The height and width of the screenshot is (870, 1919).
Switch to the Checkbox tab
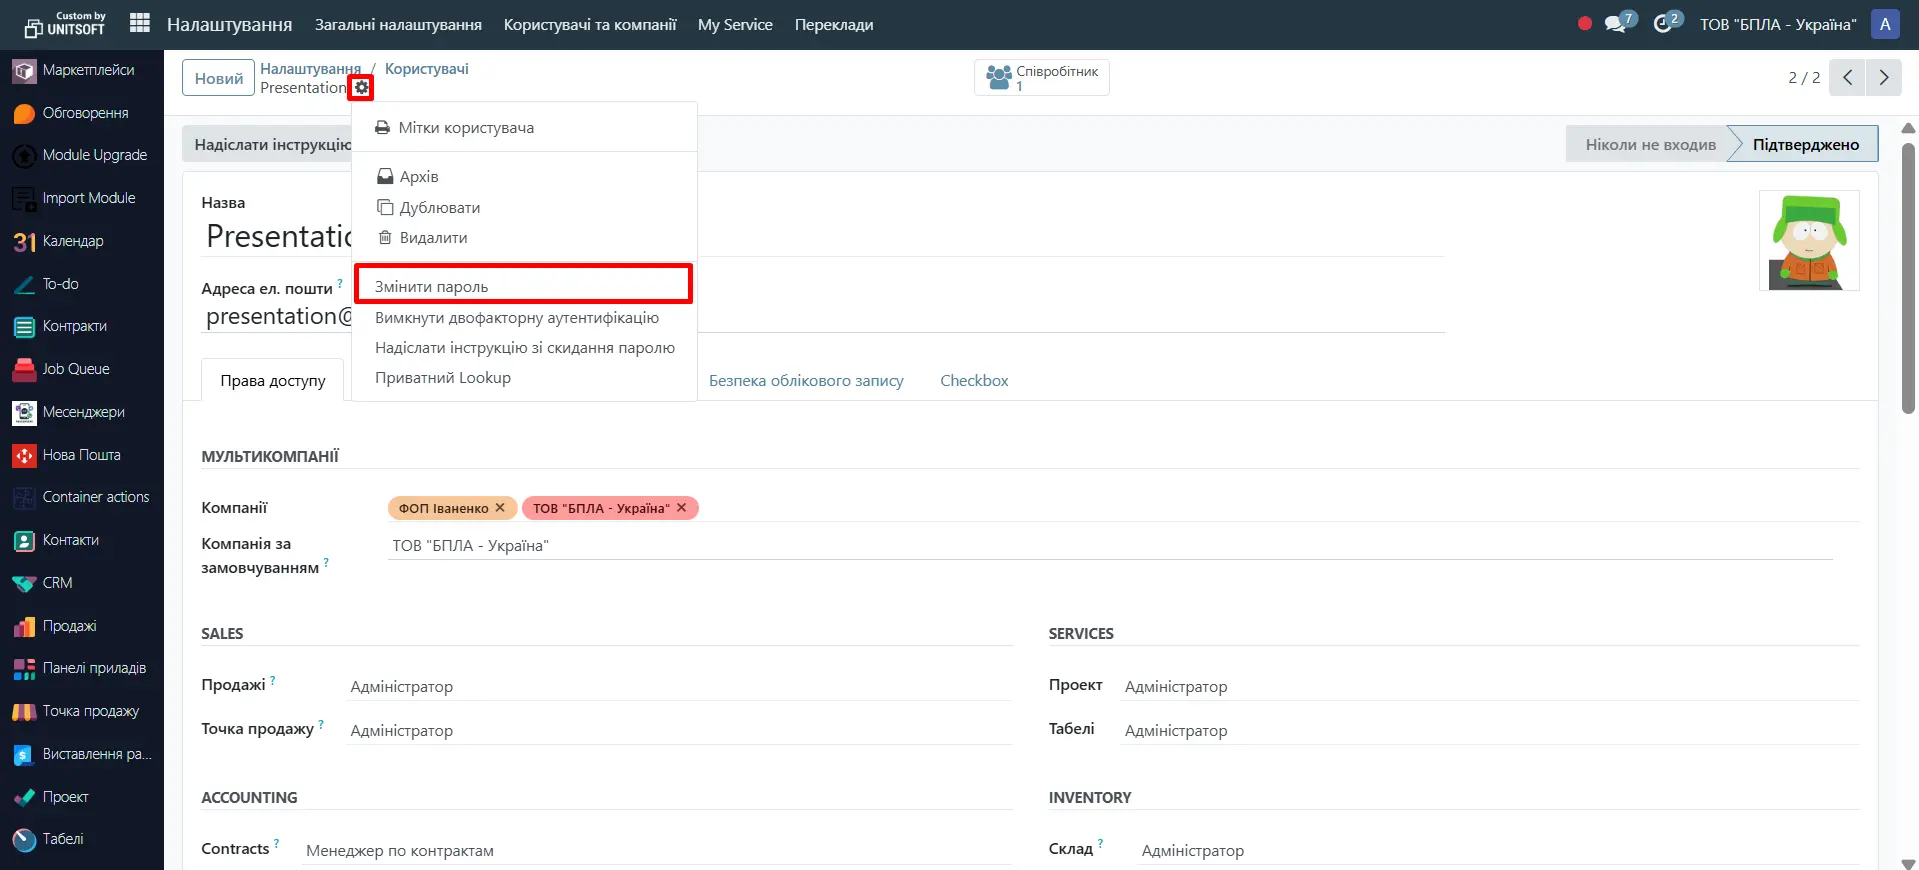(973, 381)
